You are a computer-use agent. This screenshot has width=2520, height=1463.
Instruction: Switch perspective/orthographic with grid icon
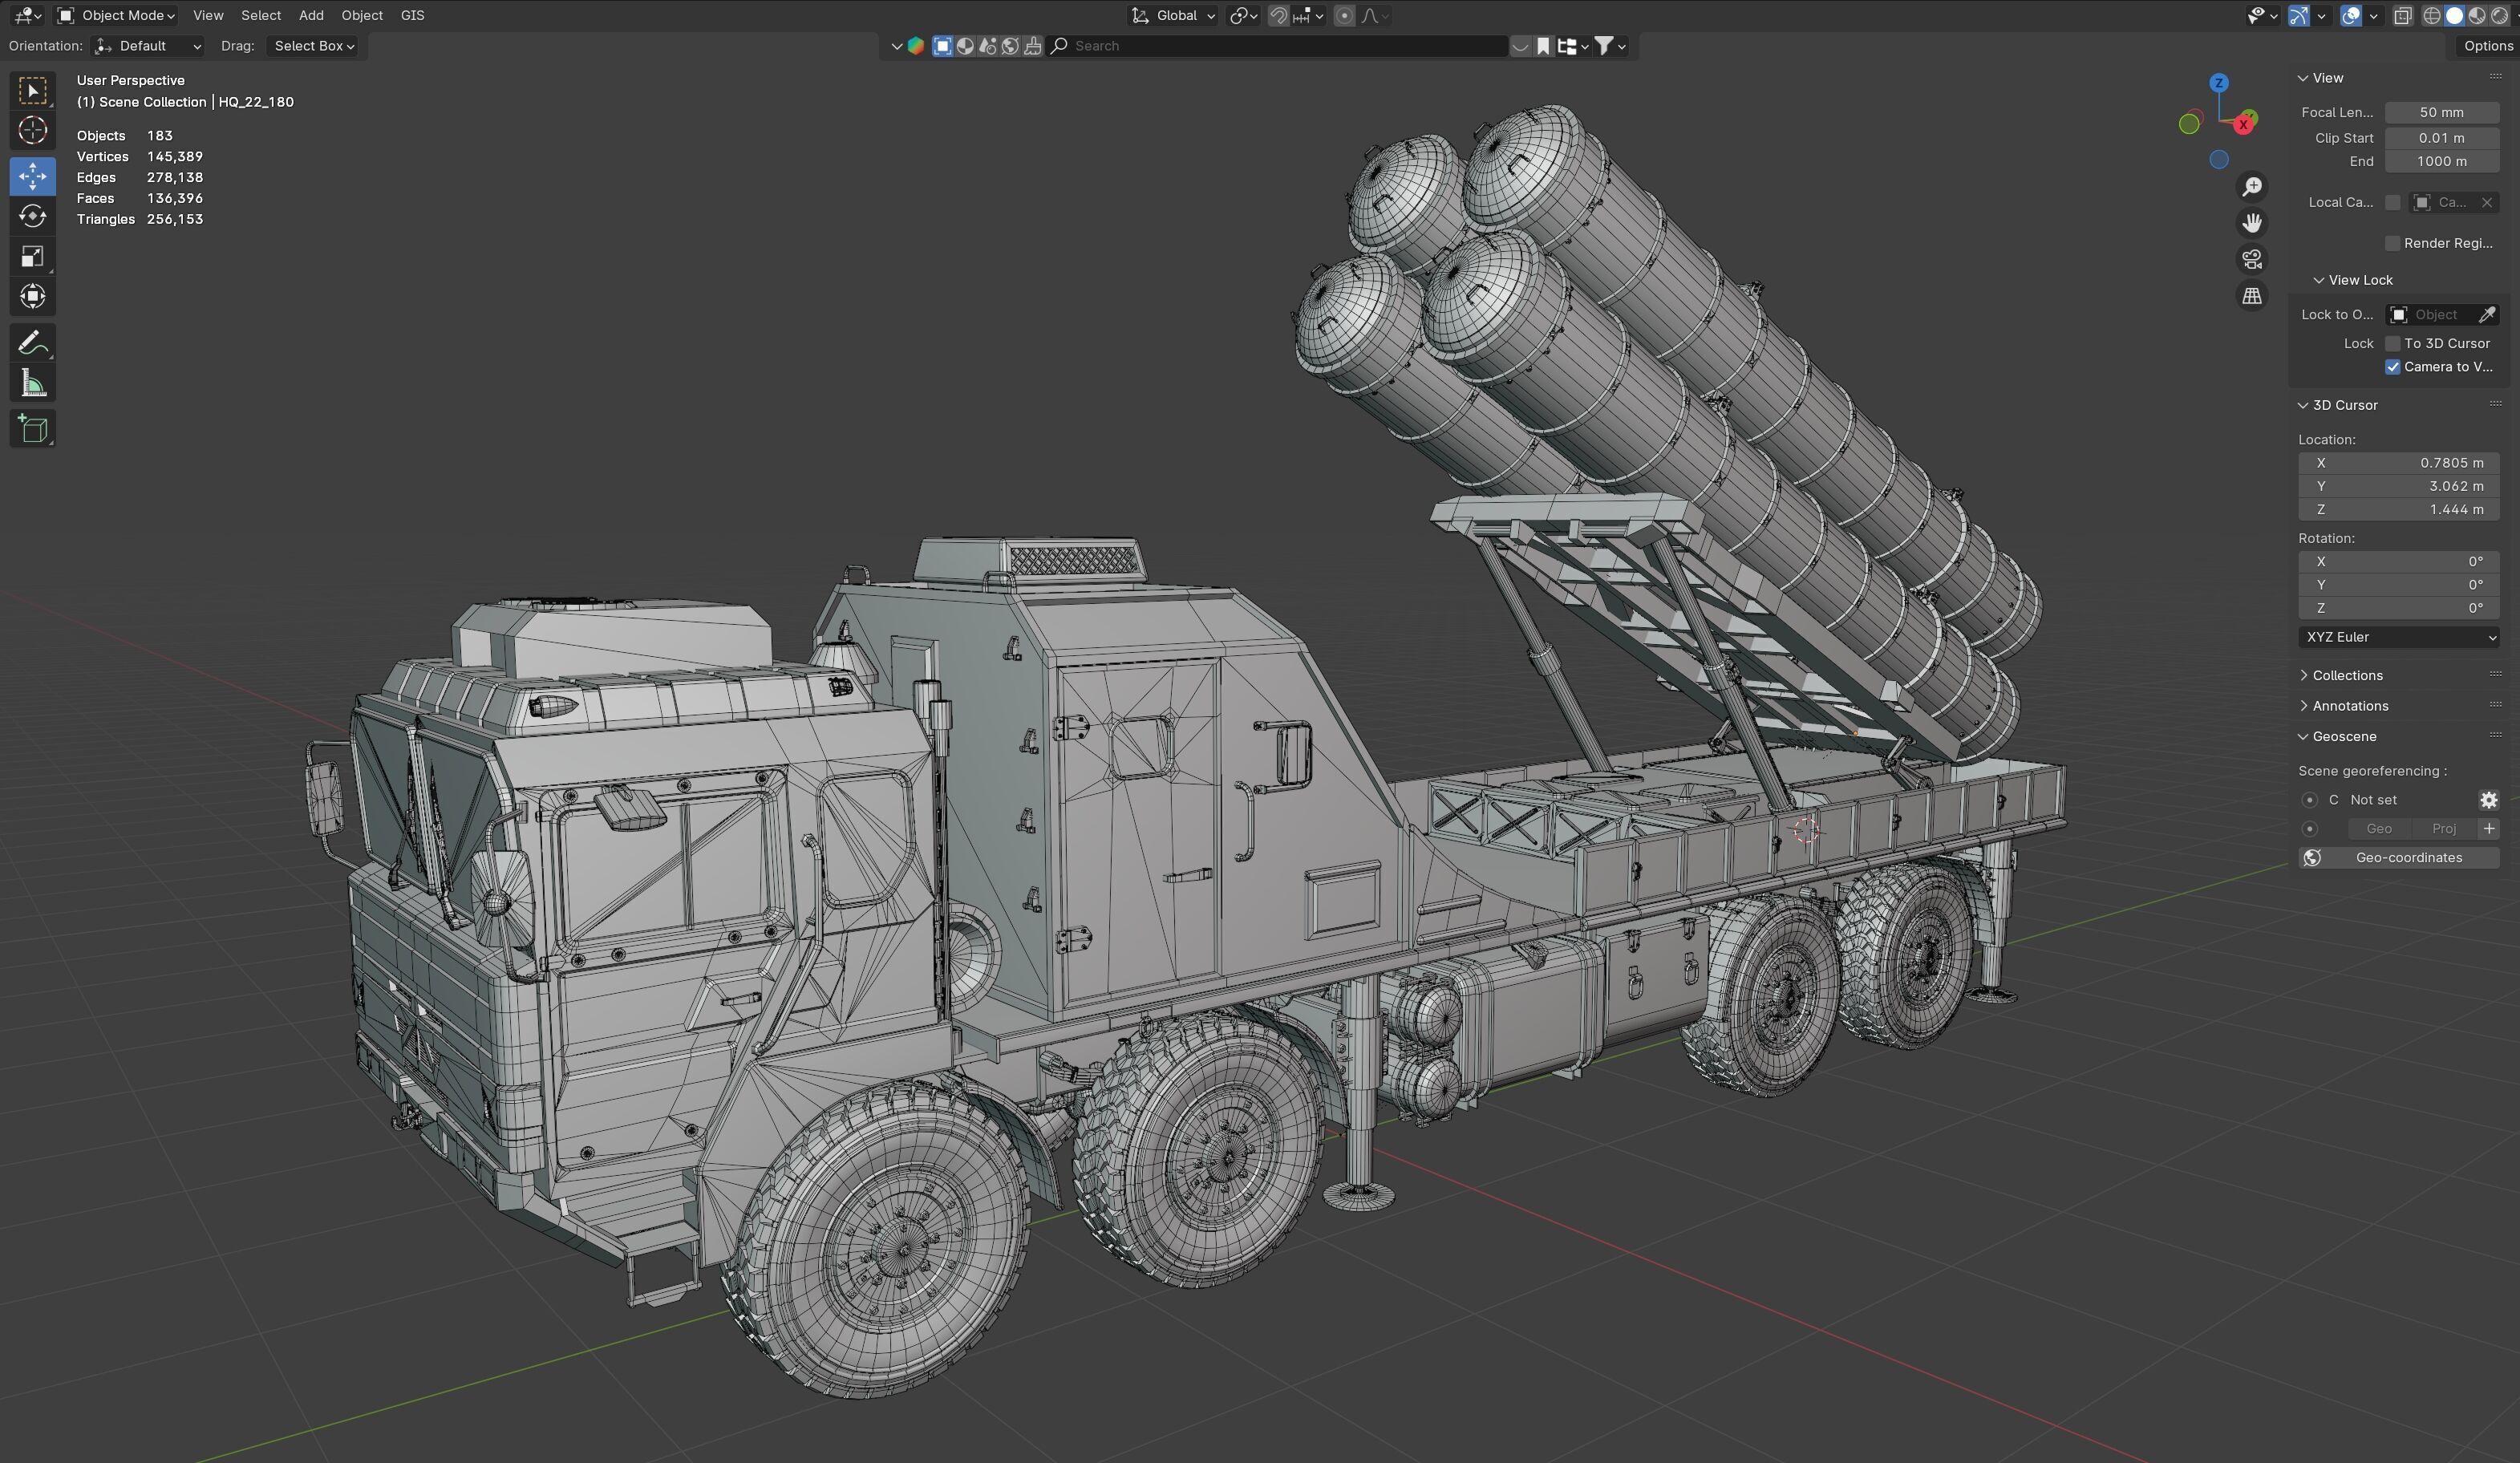pos(2251,296)
